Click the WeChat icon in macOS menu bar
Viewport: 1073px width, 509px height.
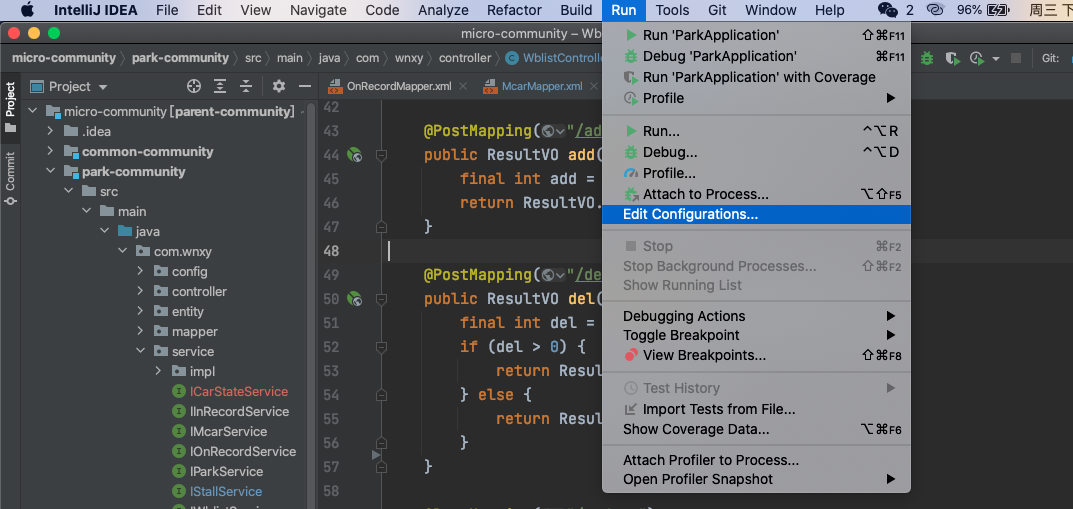pos(888,10)
